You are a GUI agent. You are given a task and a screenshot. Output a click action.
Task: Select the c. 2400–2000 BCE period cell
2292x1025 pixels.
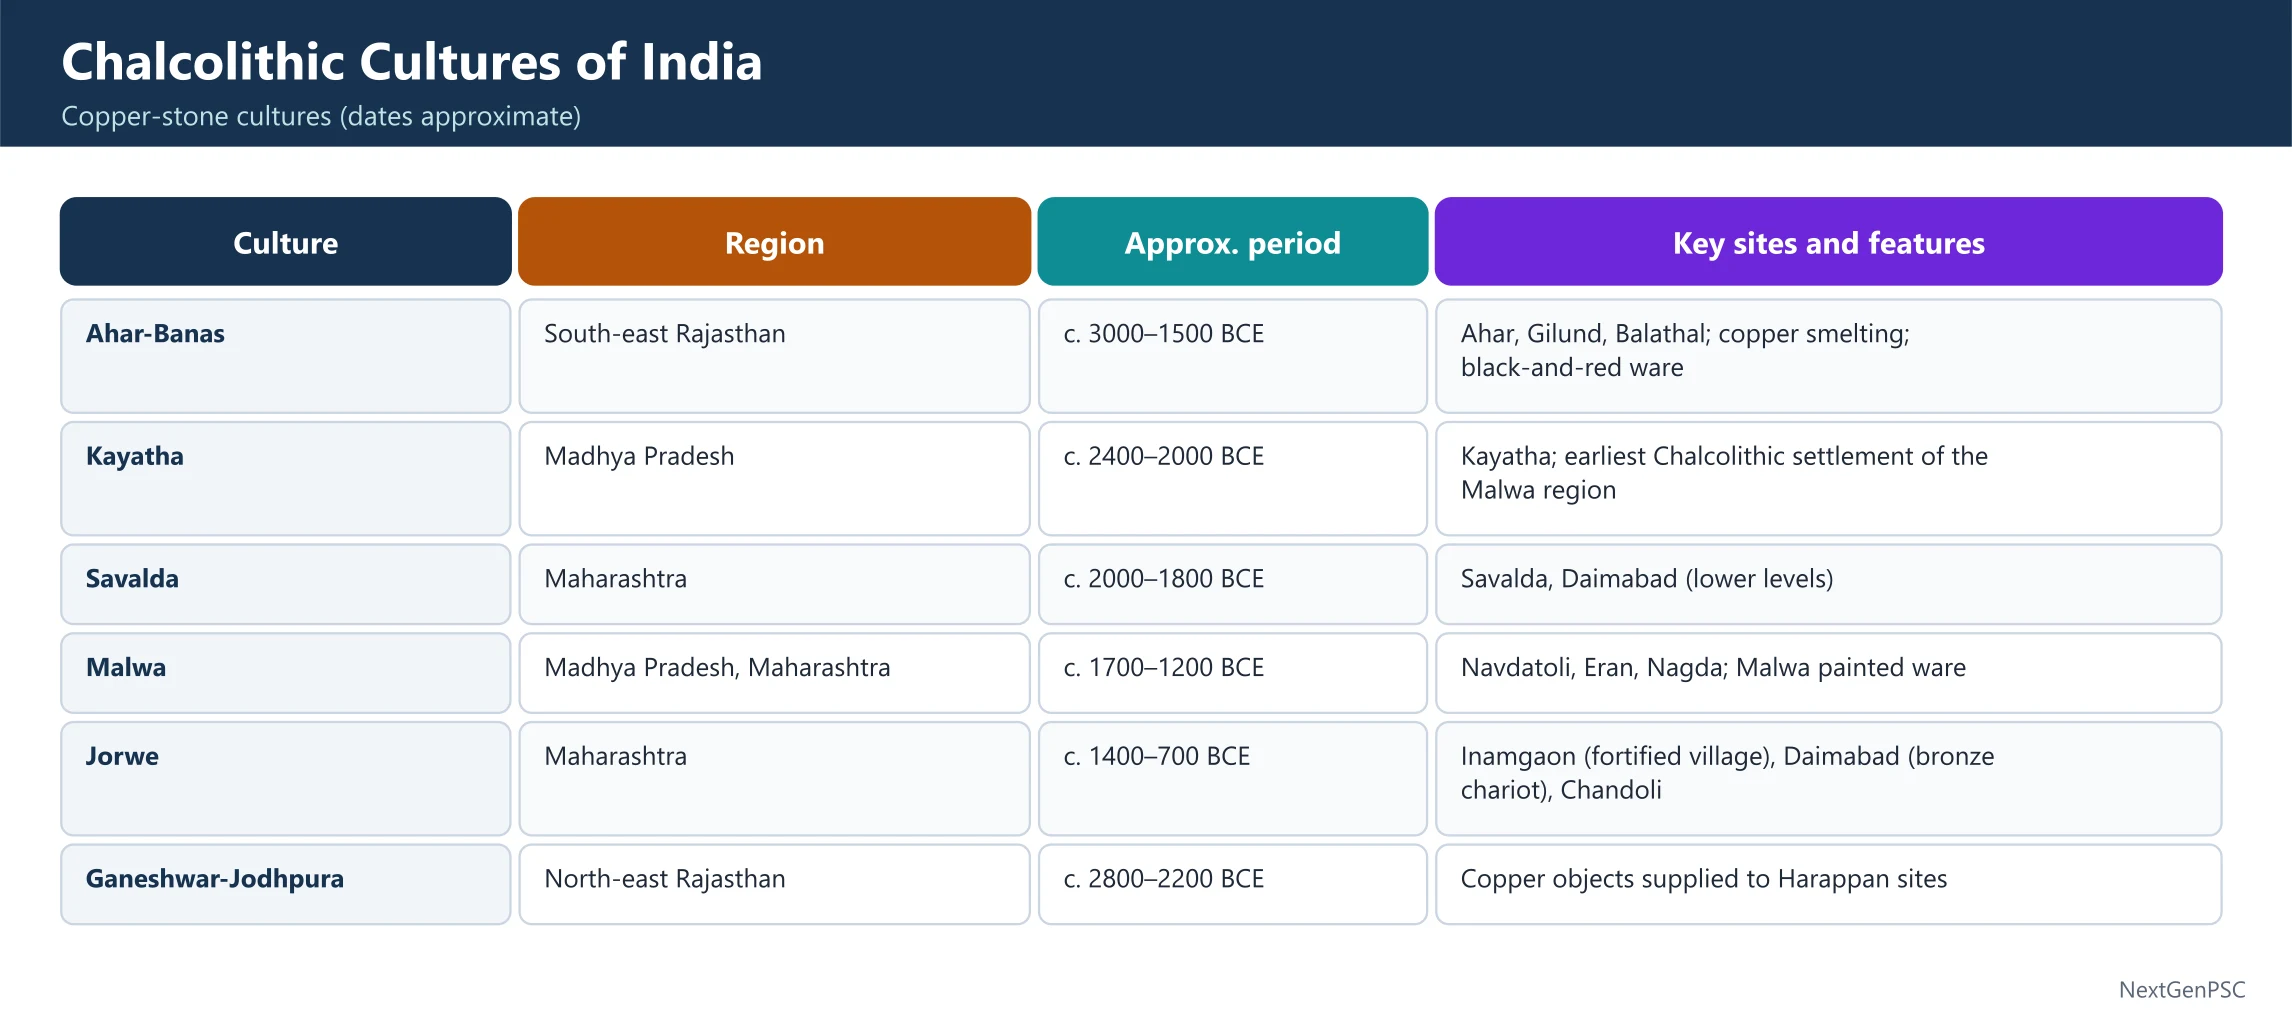1232,478
